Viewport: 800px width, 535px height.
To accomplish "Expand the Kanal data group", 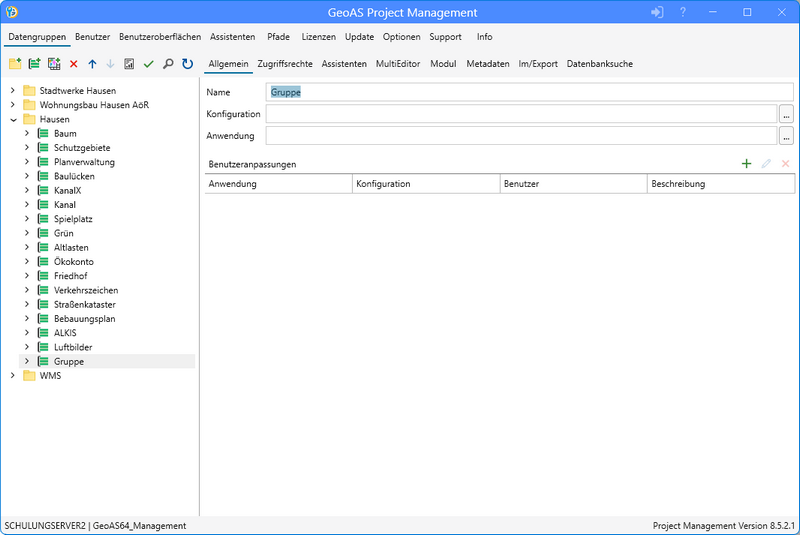I will 27,205.
